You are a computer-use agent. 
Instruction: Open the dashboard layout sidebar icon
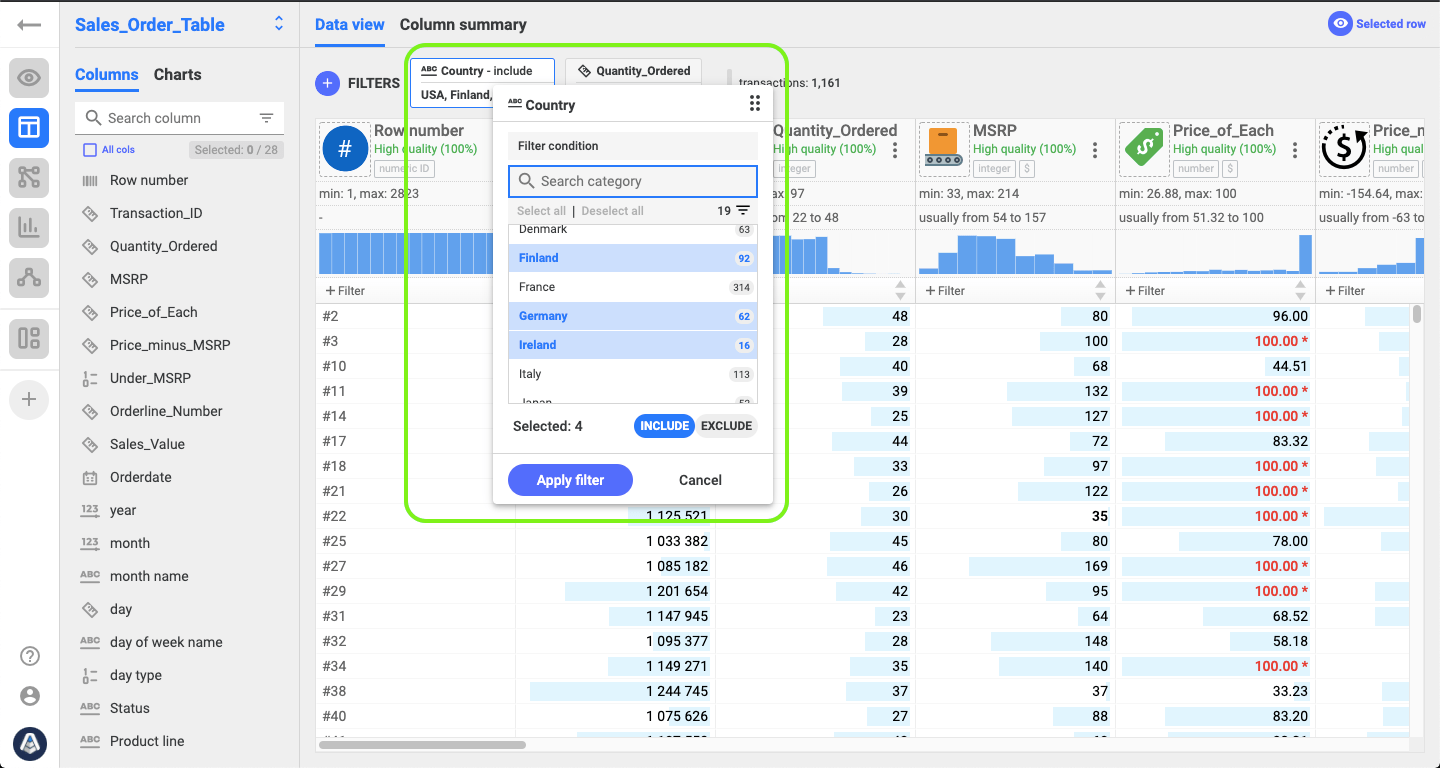pyautogui.click(x=29, y=338)
